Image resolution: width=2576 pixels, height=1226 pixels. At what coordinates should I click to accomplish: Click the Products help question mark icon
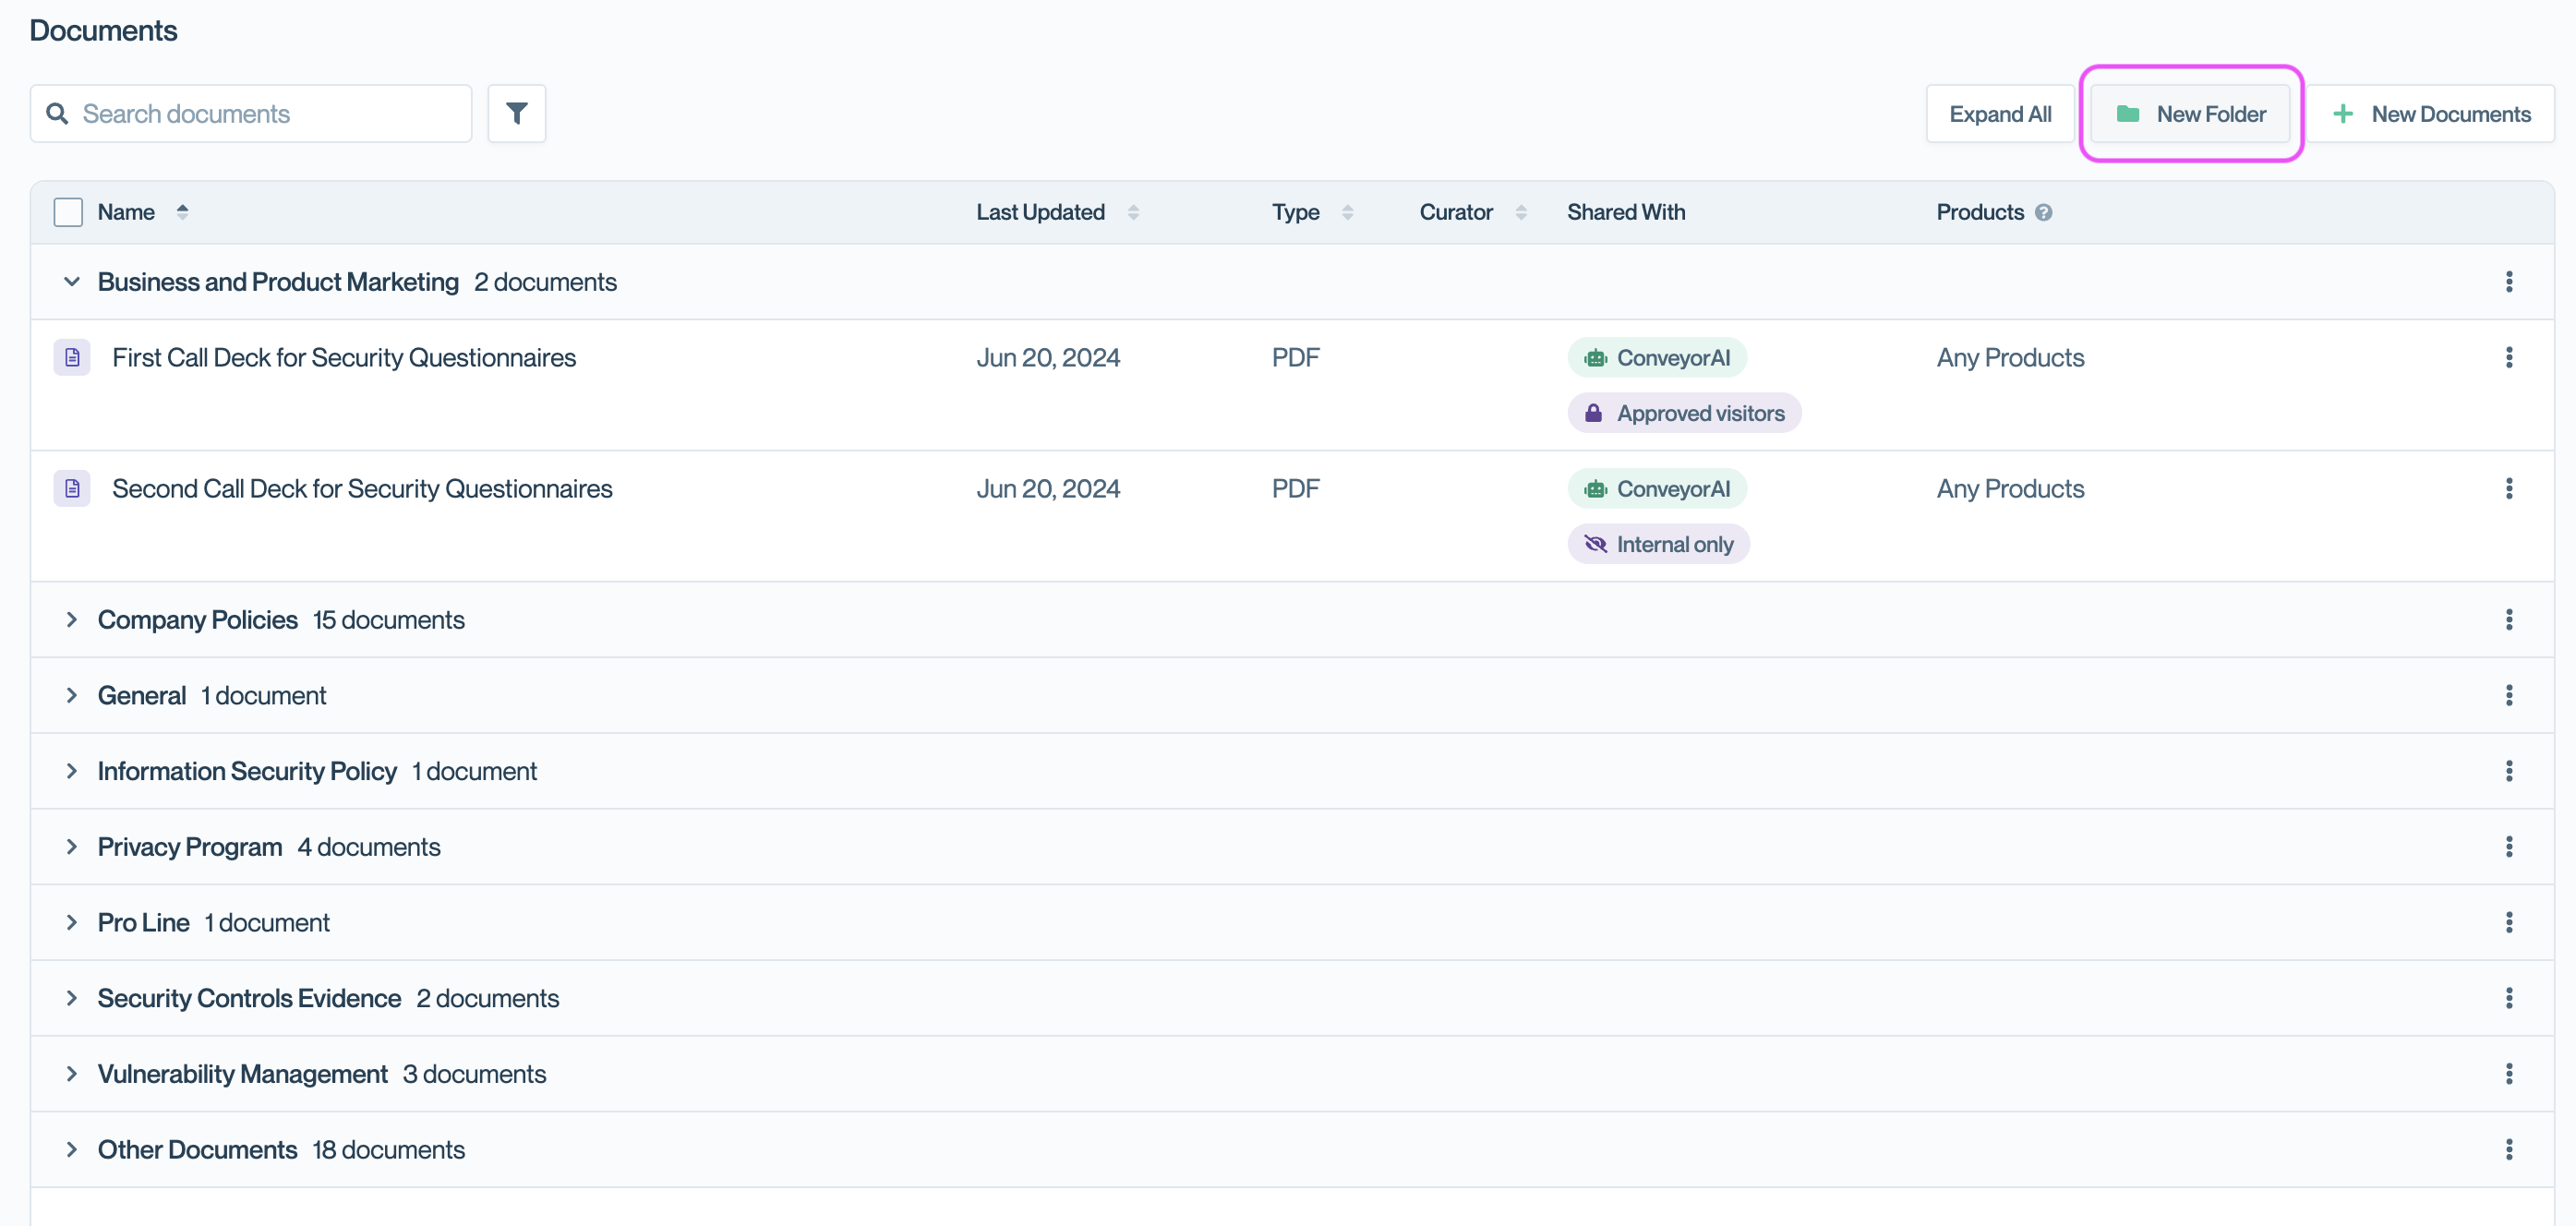2043,212
